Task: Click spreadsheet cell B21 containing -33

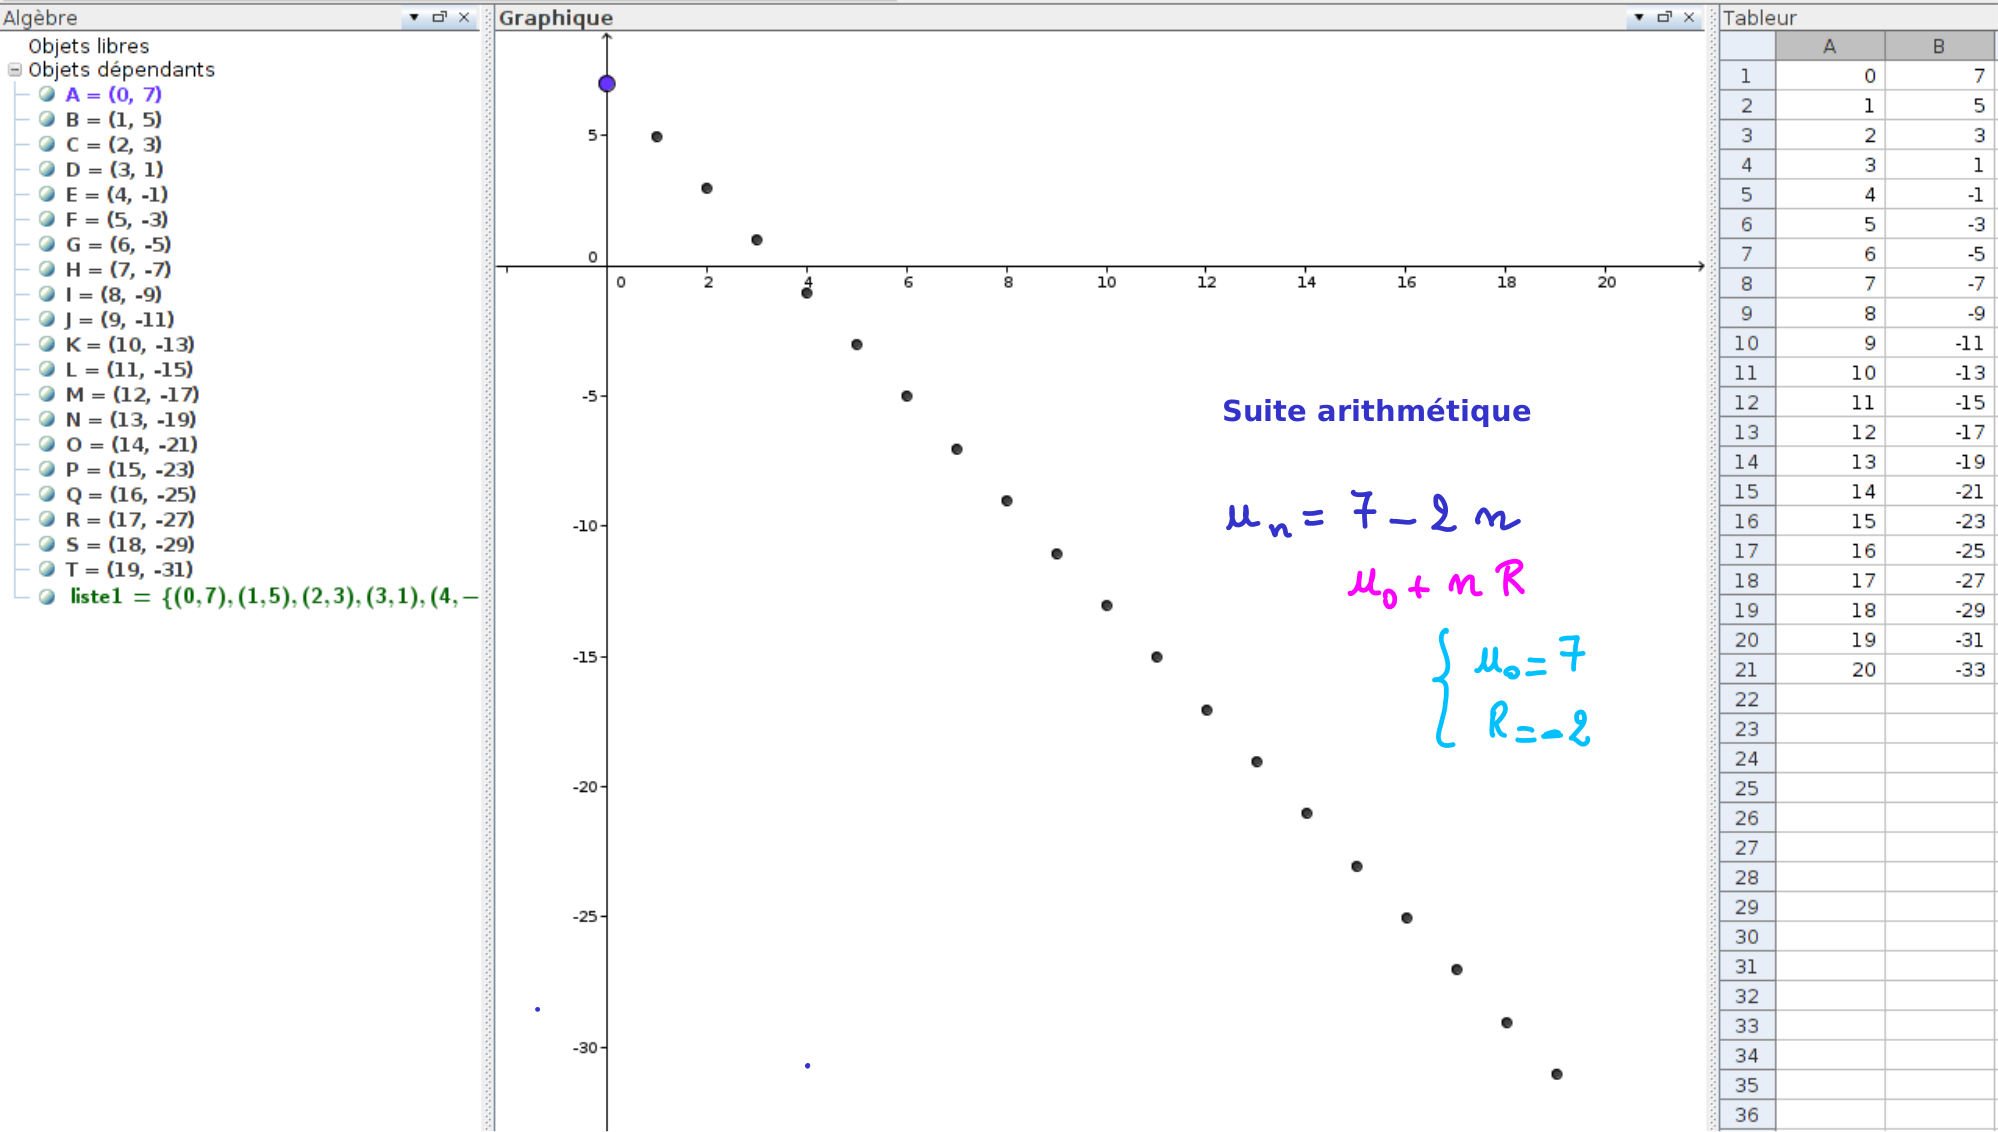Action: pos(1939,670)
